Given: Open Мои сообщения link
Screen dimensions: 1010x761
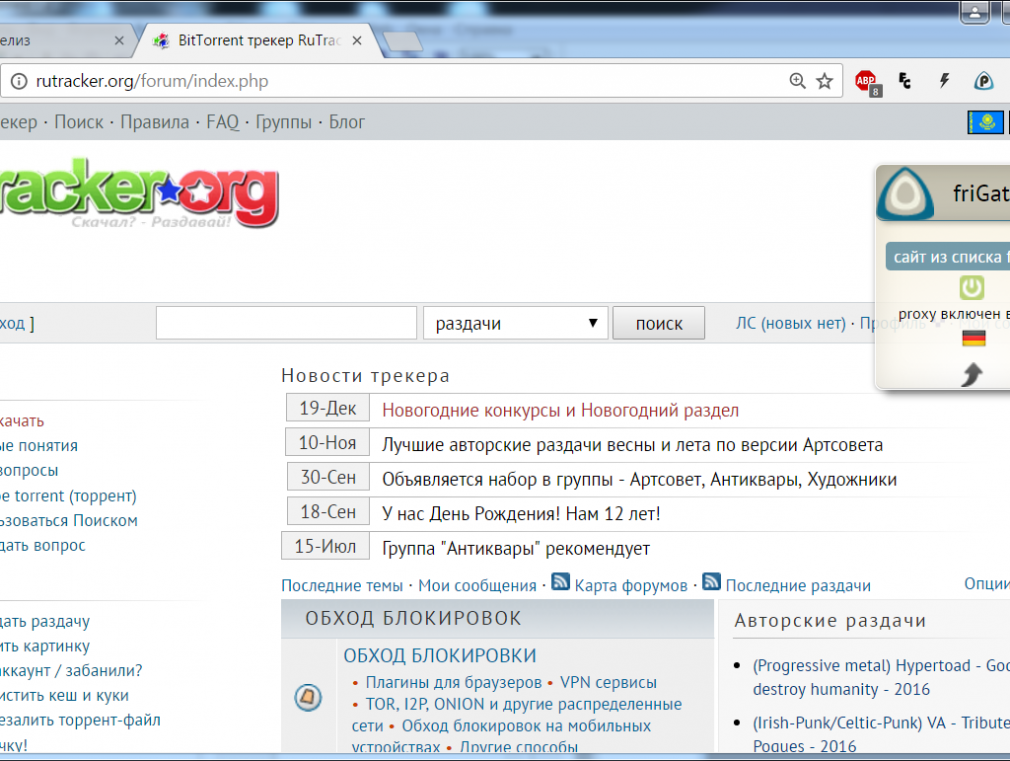Looking at the screenshot, I should pyautogui.click(x=477, y=585).
